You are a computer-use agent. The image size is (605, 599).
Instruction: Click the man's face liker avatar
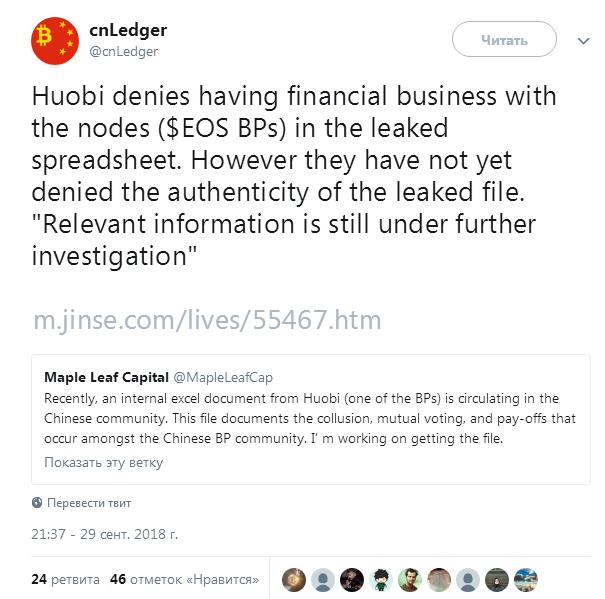(x=410, y=579)
